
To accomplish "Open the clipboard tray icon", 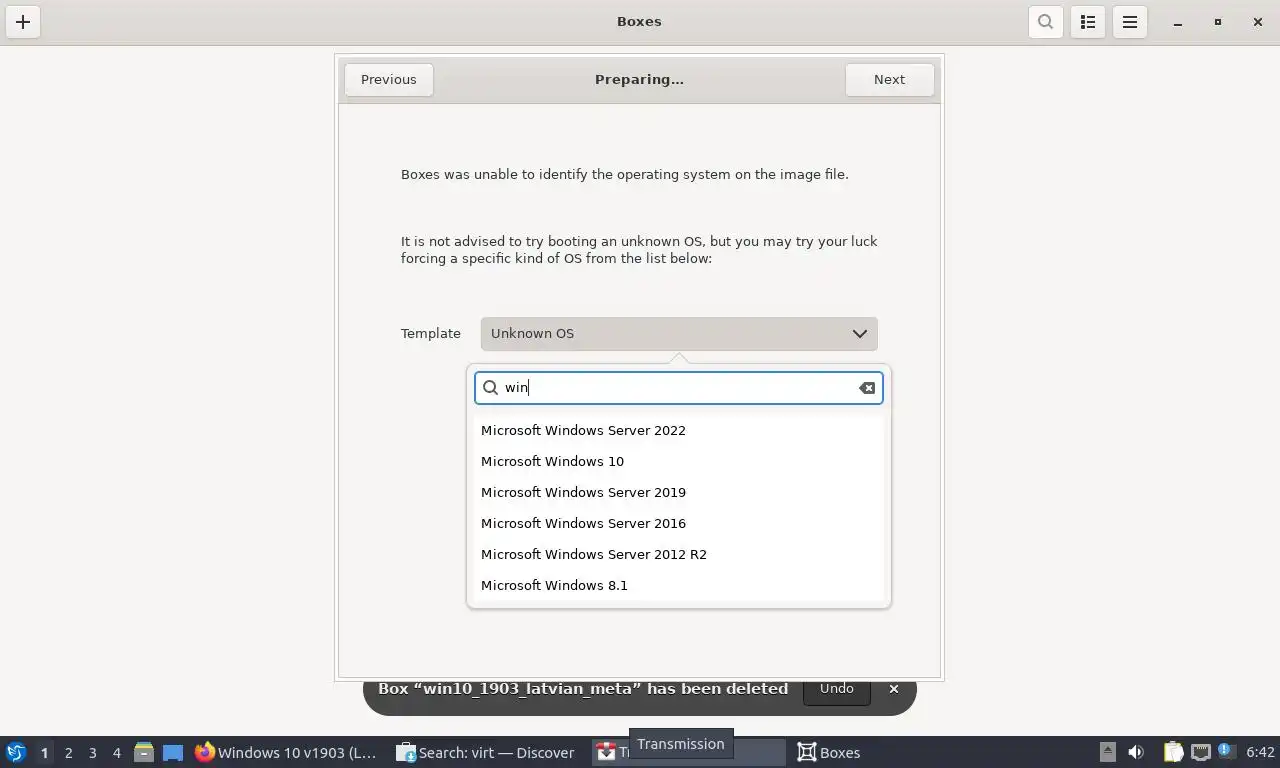I will point(1173,753).
